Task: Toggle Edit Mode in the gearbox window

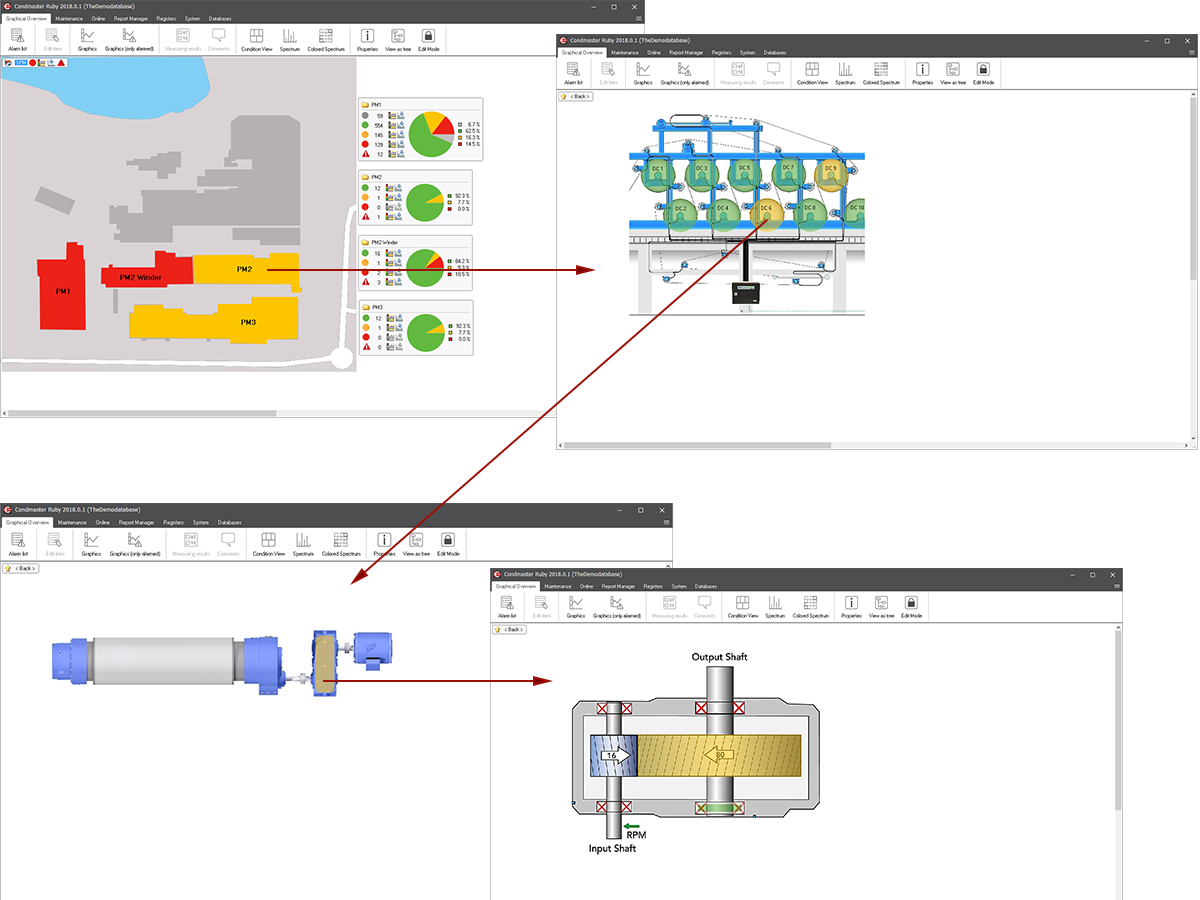Action: tap(912, 608)
